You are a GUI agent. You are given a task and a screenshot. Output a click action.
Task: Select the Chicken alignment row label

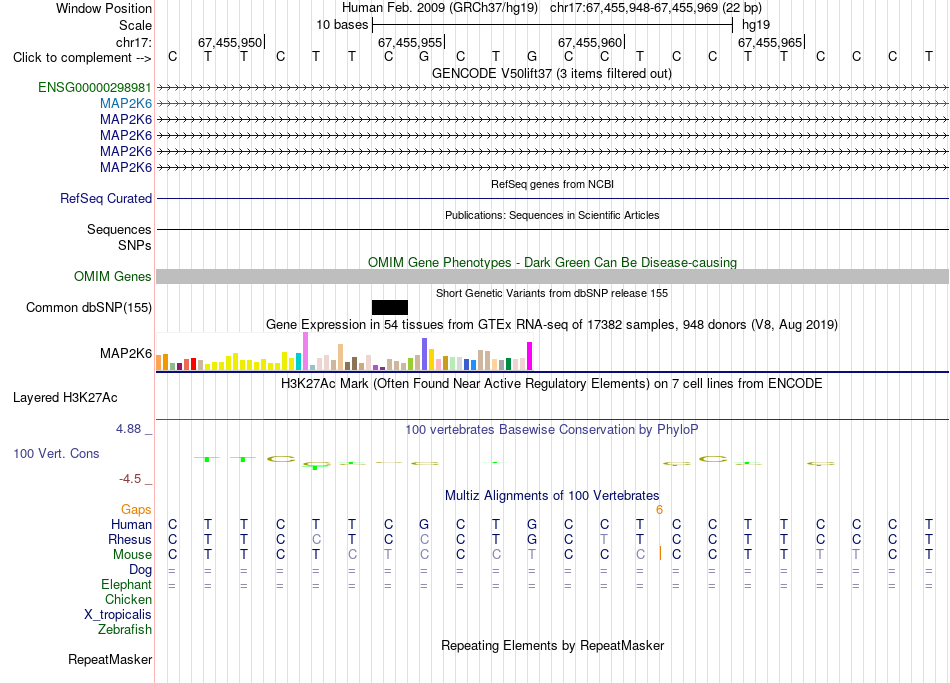click(x=128, y=599)
